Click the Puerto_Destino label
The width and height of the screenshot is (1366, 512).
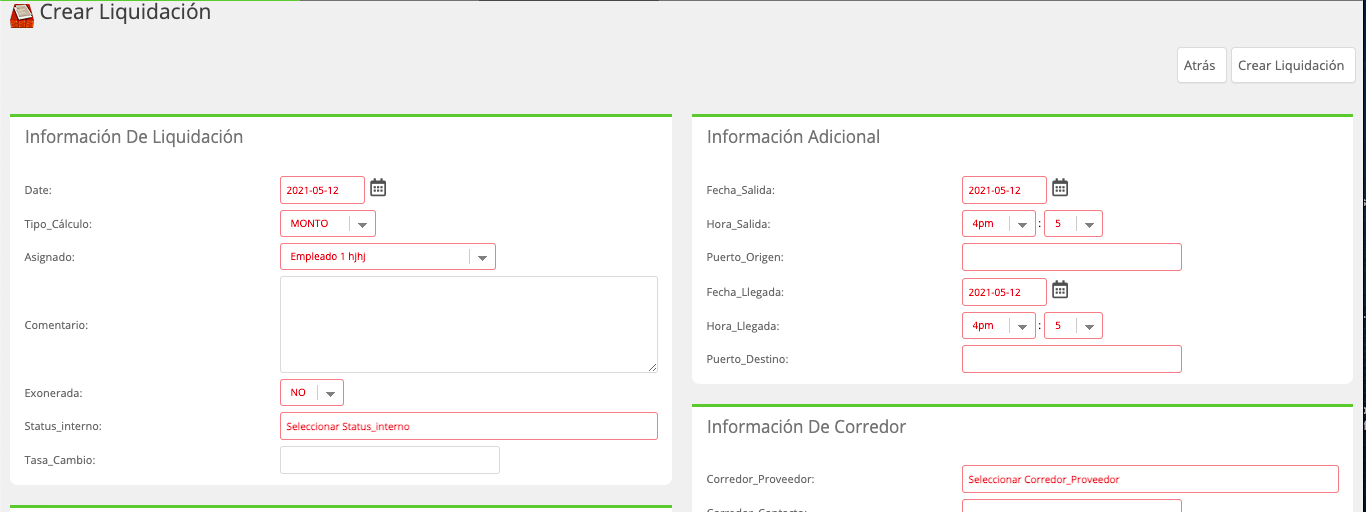[747, 359]
